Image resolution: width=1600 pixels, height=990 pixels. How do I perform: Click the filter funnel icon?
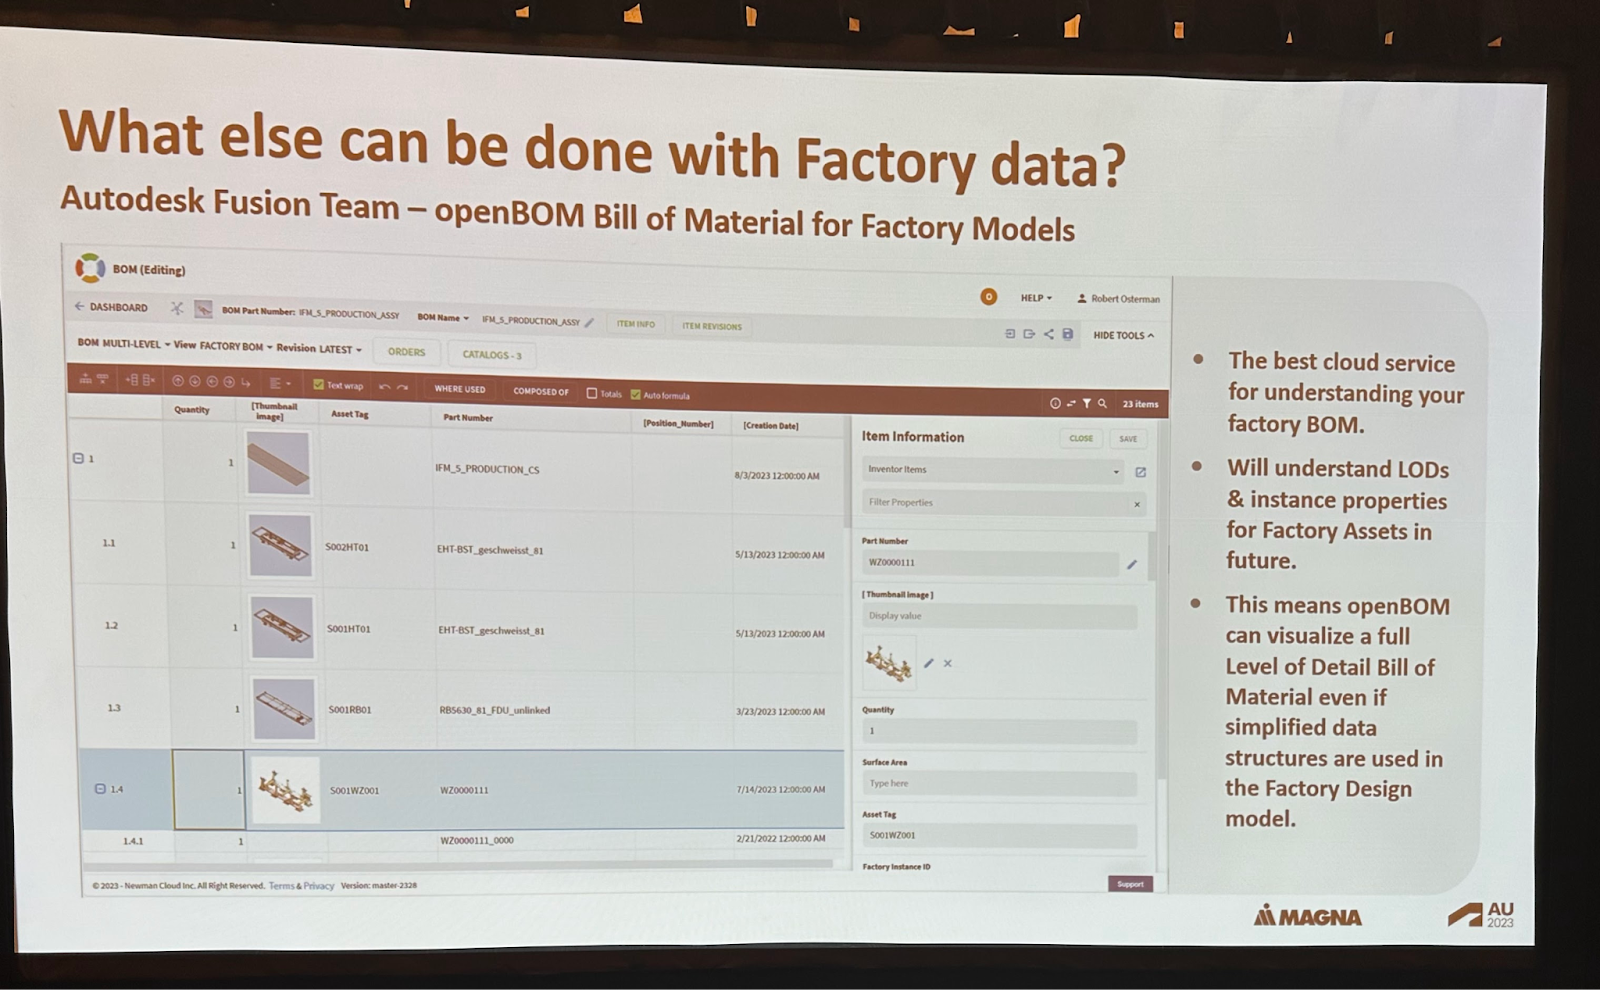[1087, 403]
